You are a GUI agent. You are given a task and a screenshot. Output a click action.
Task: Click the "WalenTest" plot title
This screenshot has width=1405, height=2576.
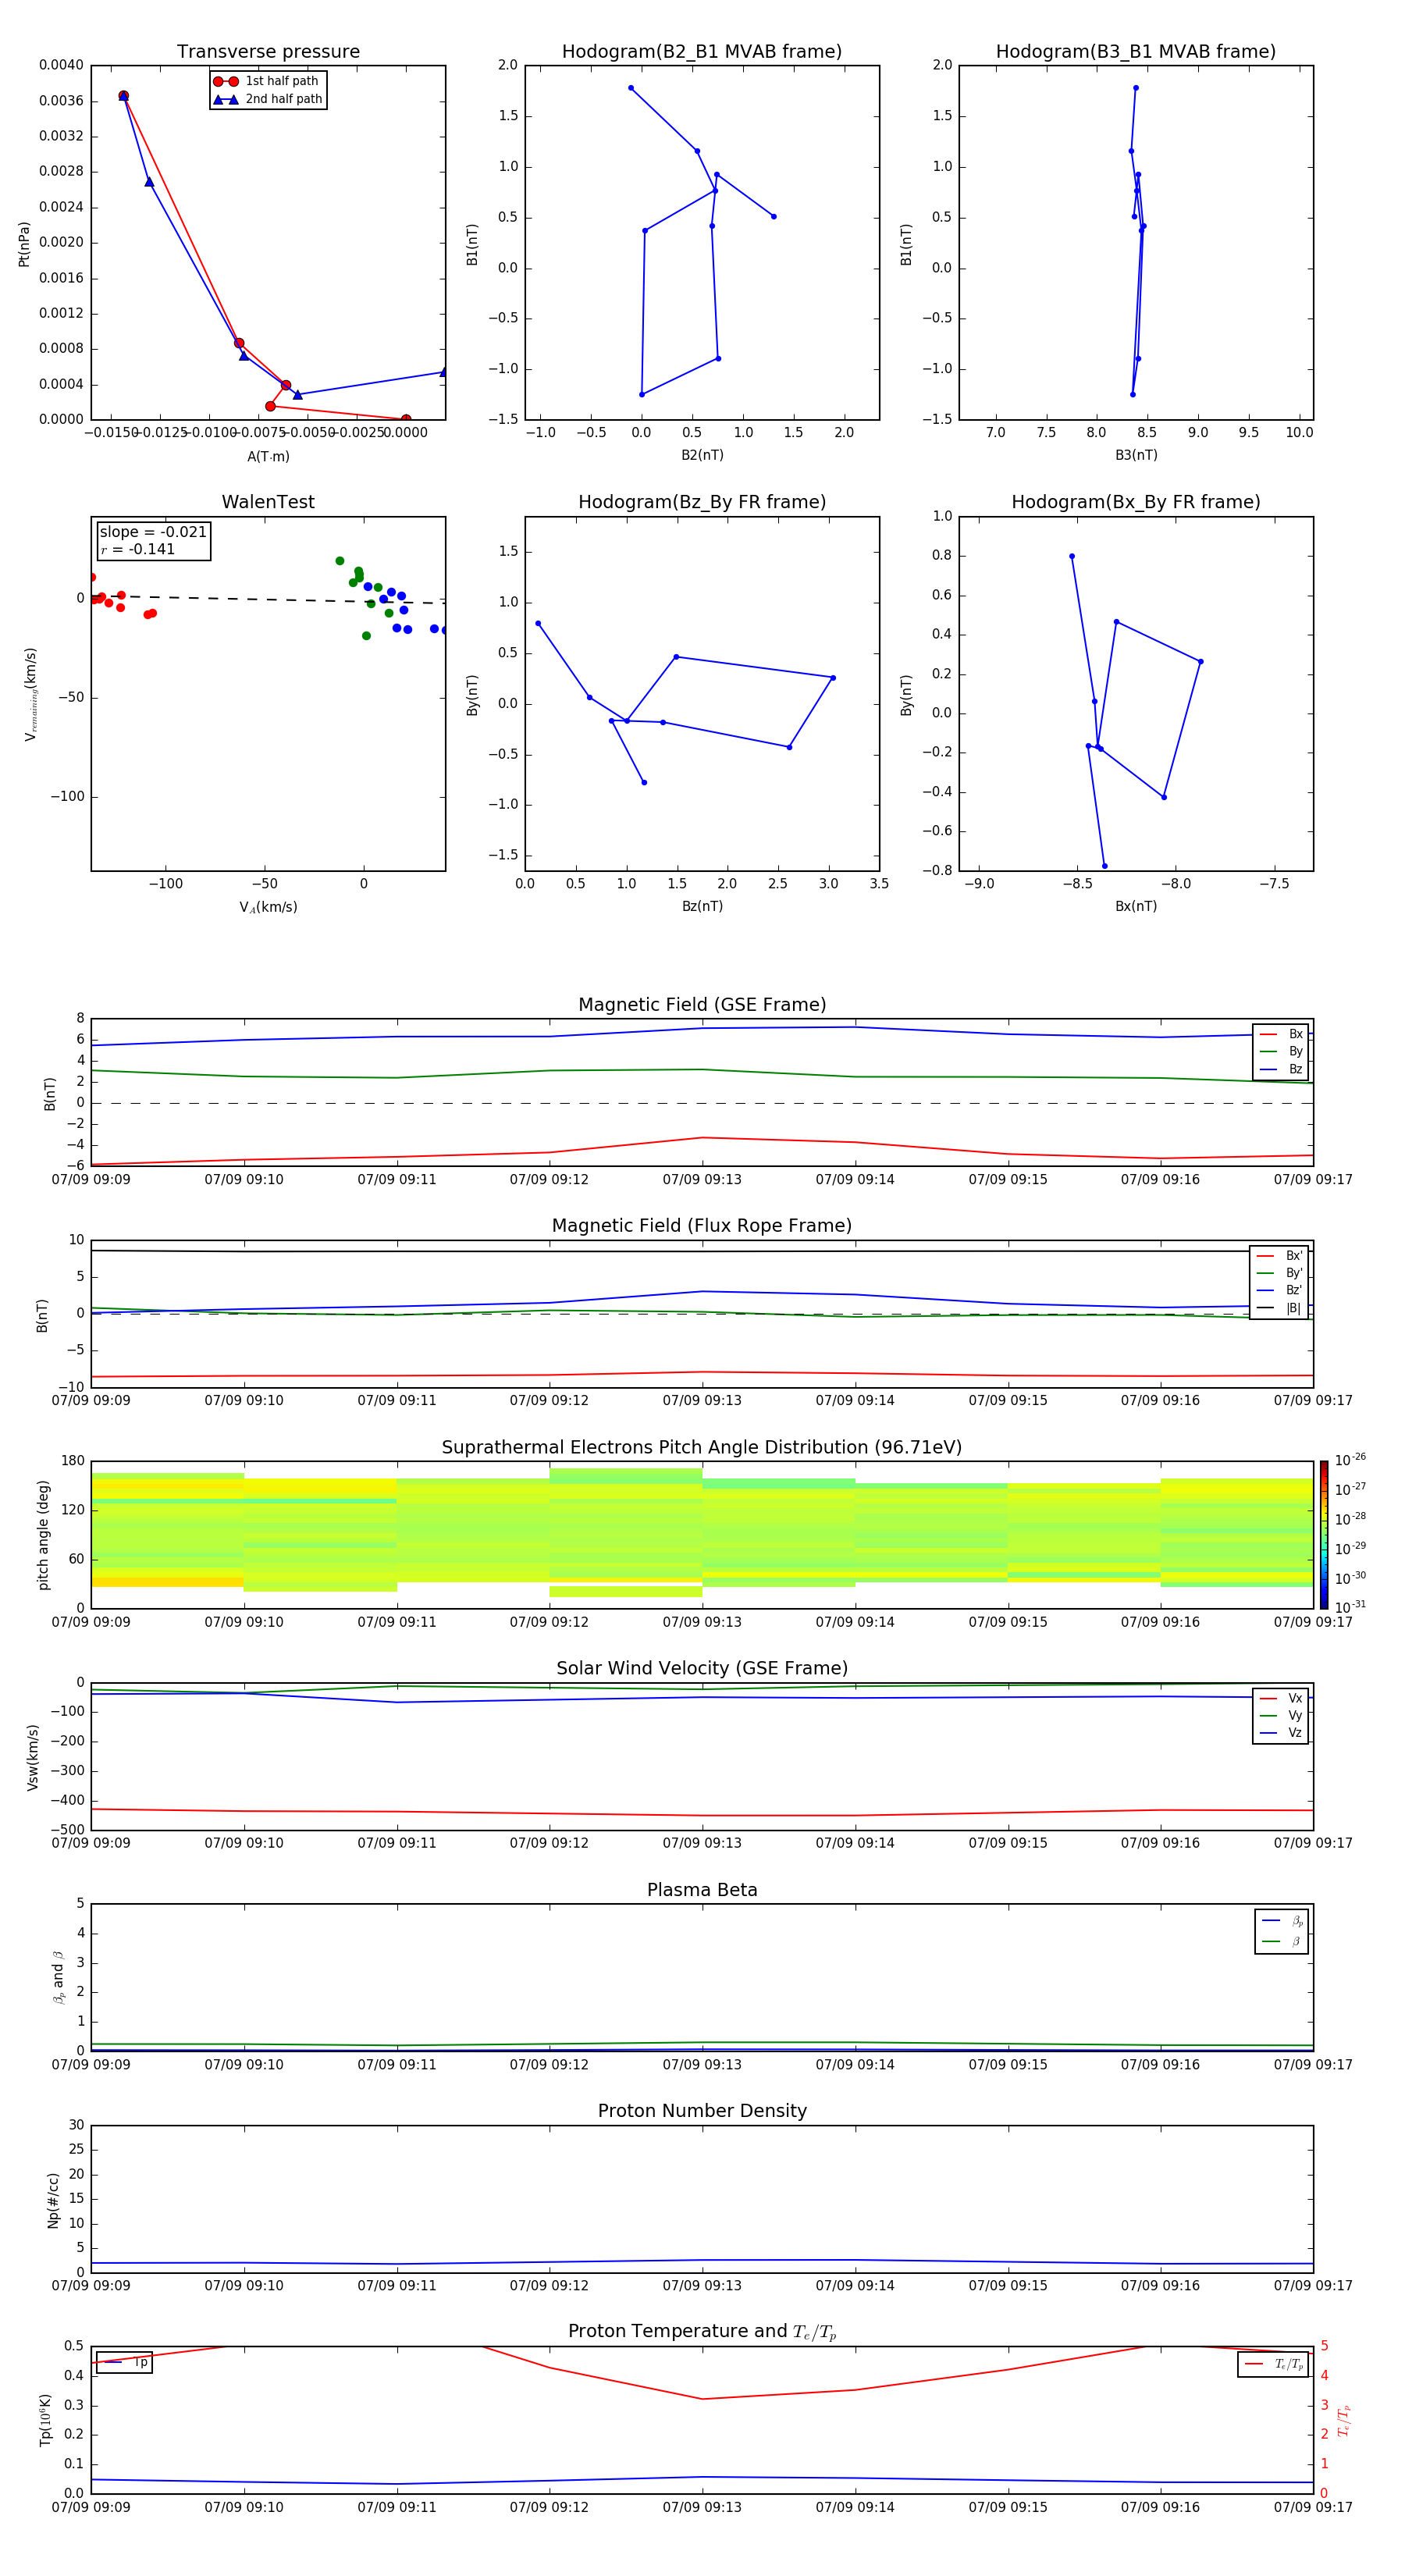tap(268, 502)
